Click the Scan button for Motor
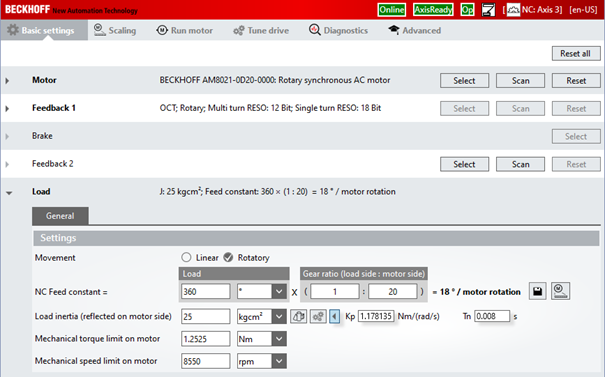The height and width of the screenshot is (377, 605). click(520, 81)
